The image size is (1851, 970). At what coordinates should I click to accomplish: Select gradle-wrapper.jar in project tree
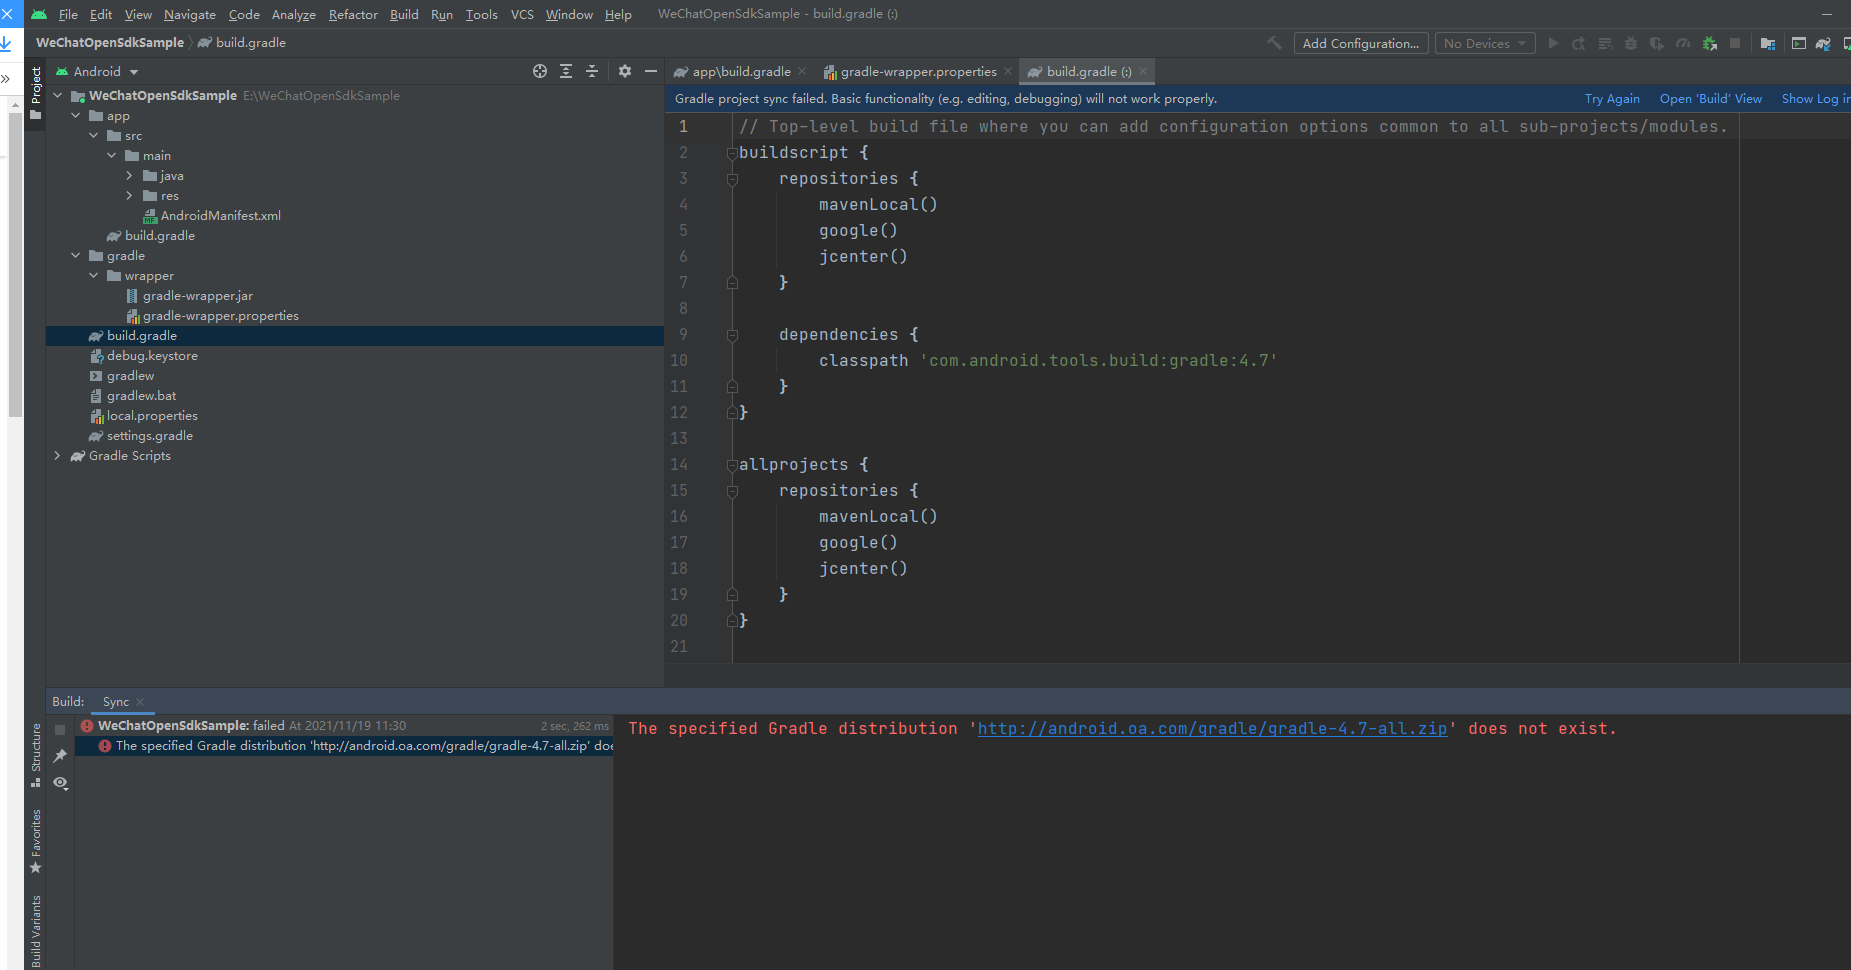pos(197,296)
